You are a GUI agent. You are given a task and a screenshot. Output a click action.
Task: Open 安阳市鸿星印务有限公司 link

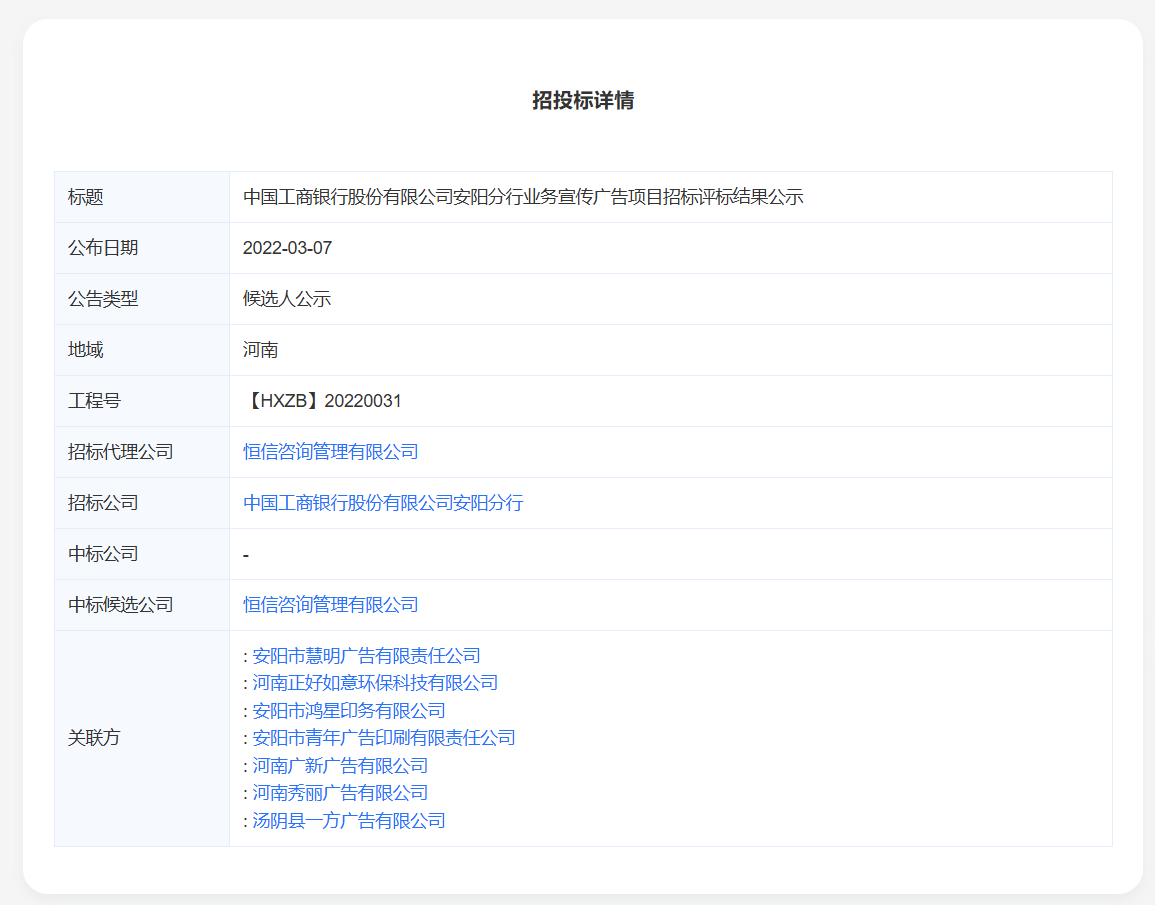pos(349,711)
